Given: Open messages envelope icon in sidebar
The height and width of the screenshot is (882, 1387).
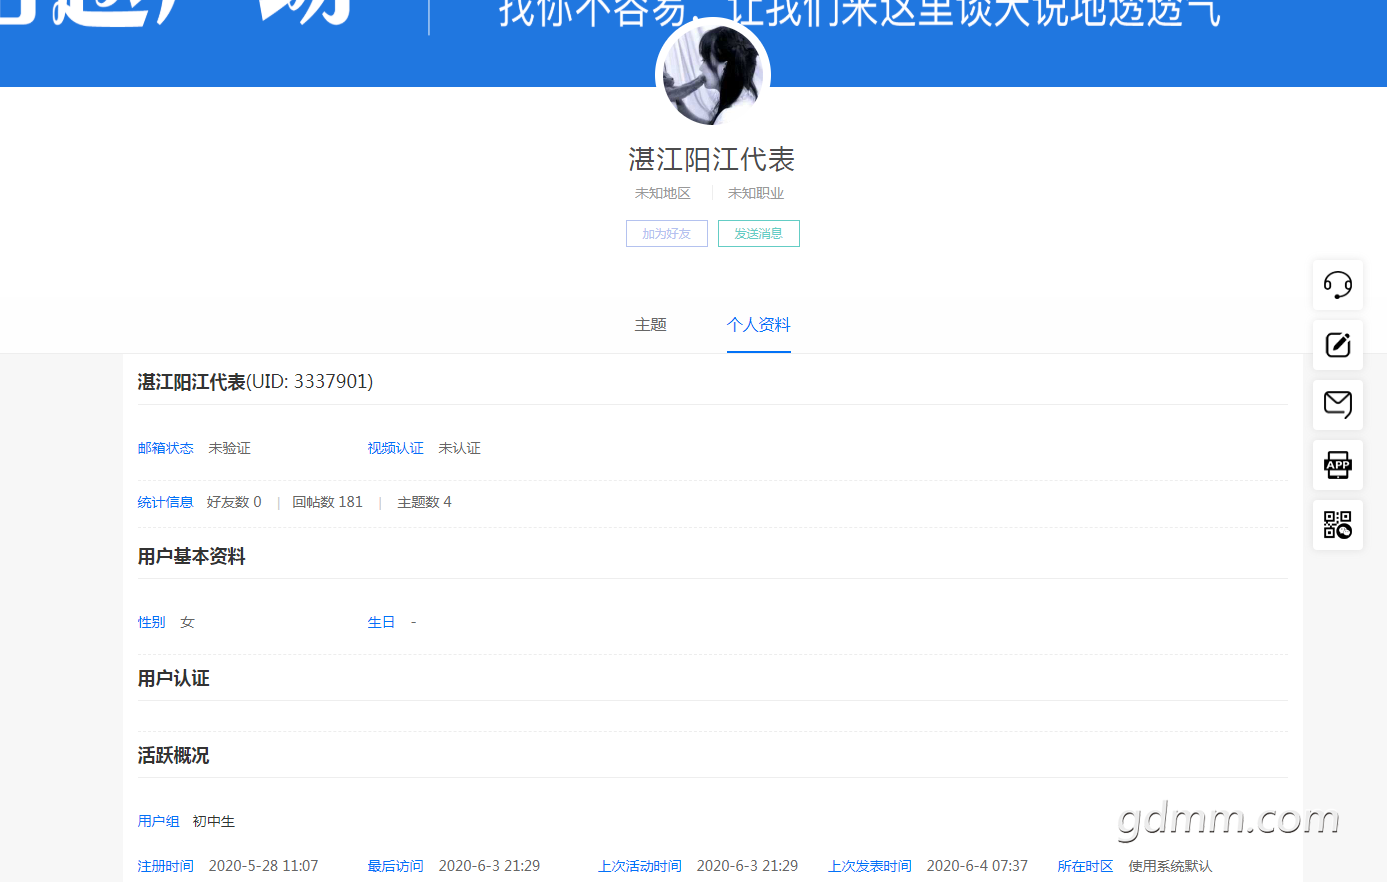Looking at the screenshot, I should pyautogui.click(x=1338, y=405).
